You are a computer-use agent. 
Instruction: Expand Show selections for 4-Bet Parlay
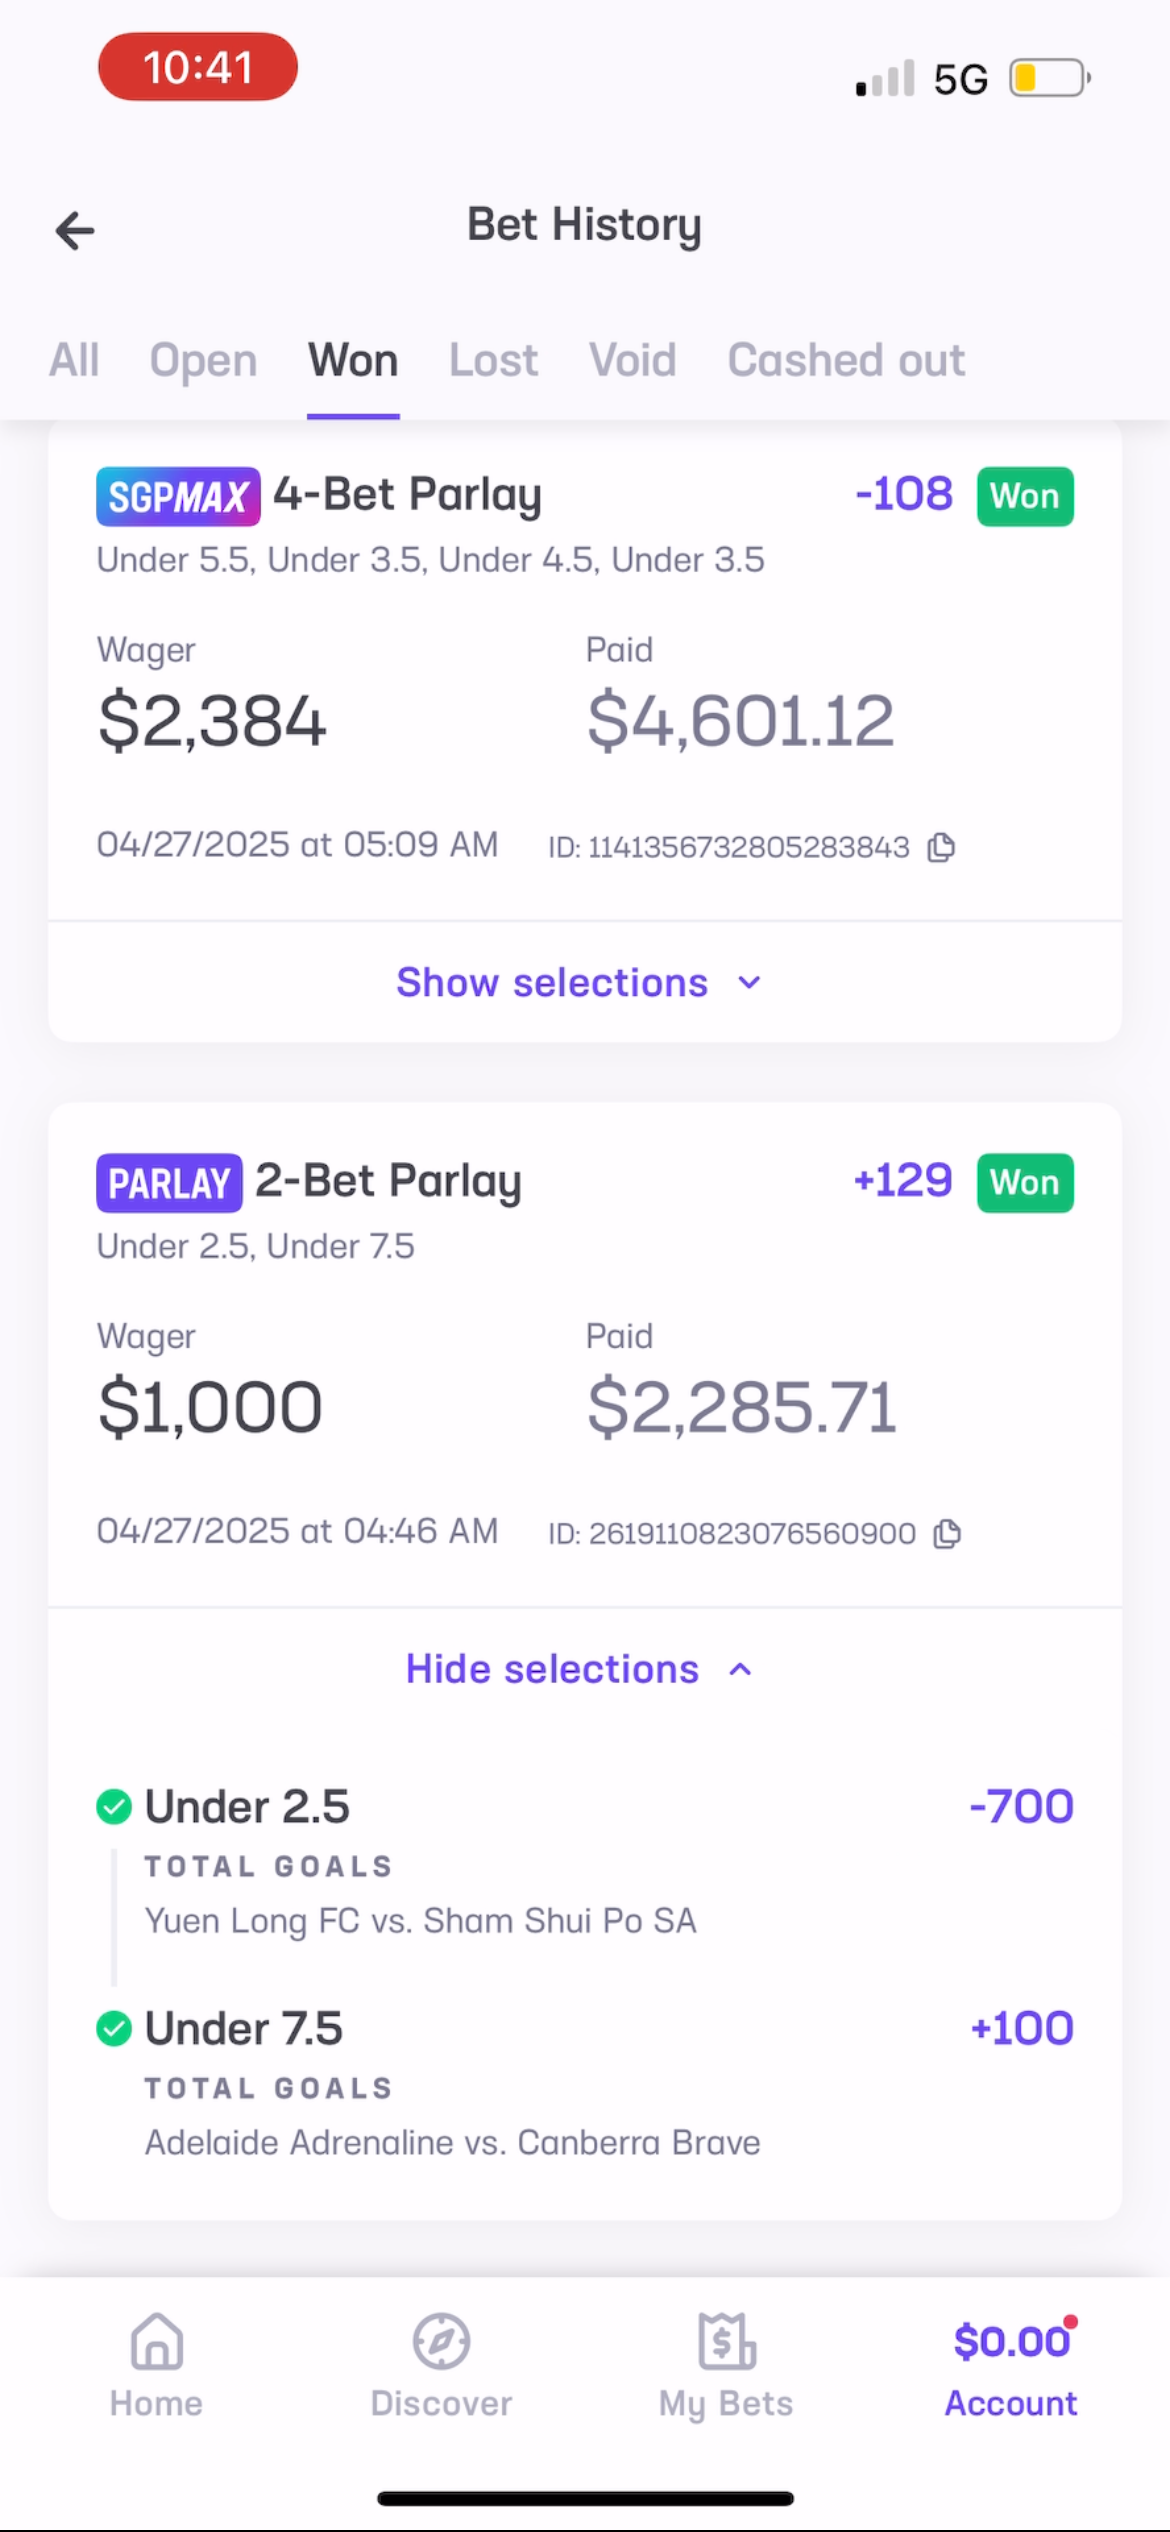pyautogui.click(x=579, y=982)
